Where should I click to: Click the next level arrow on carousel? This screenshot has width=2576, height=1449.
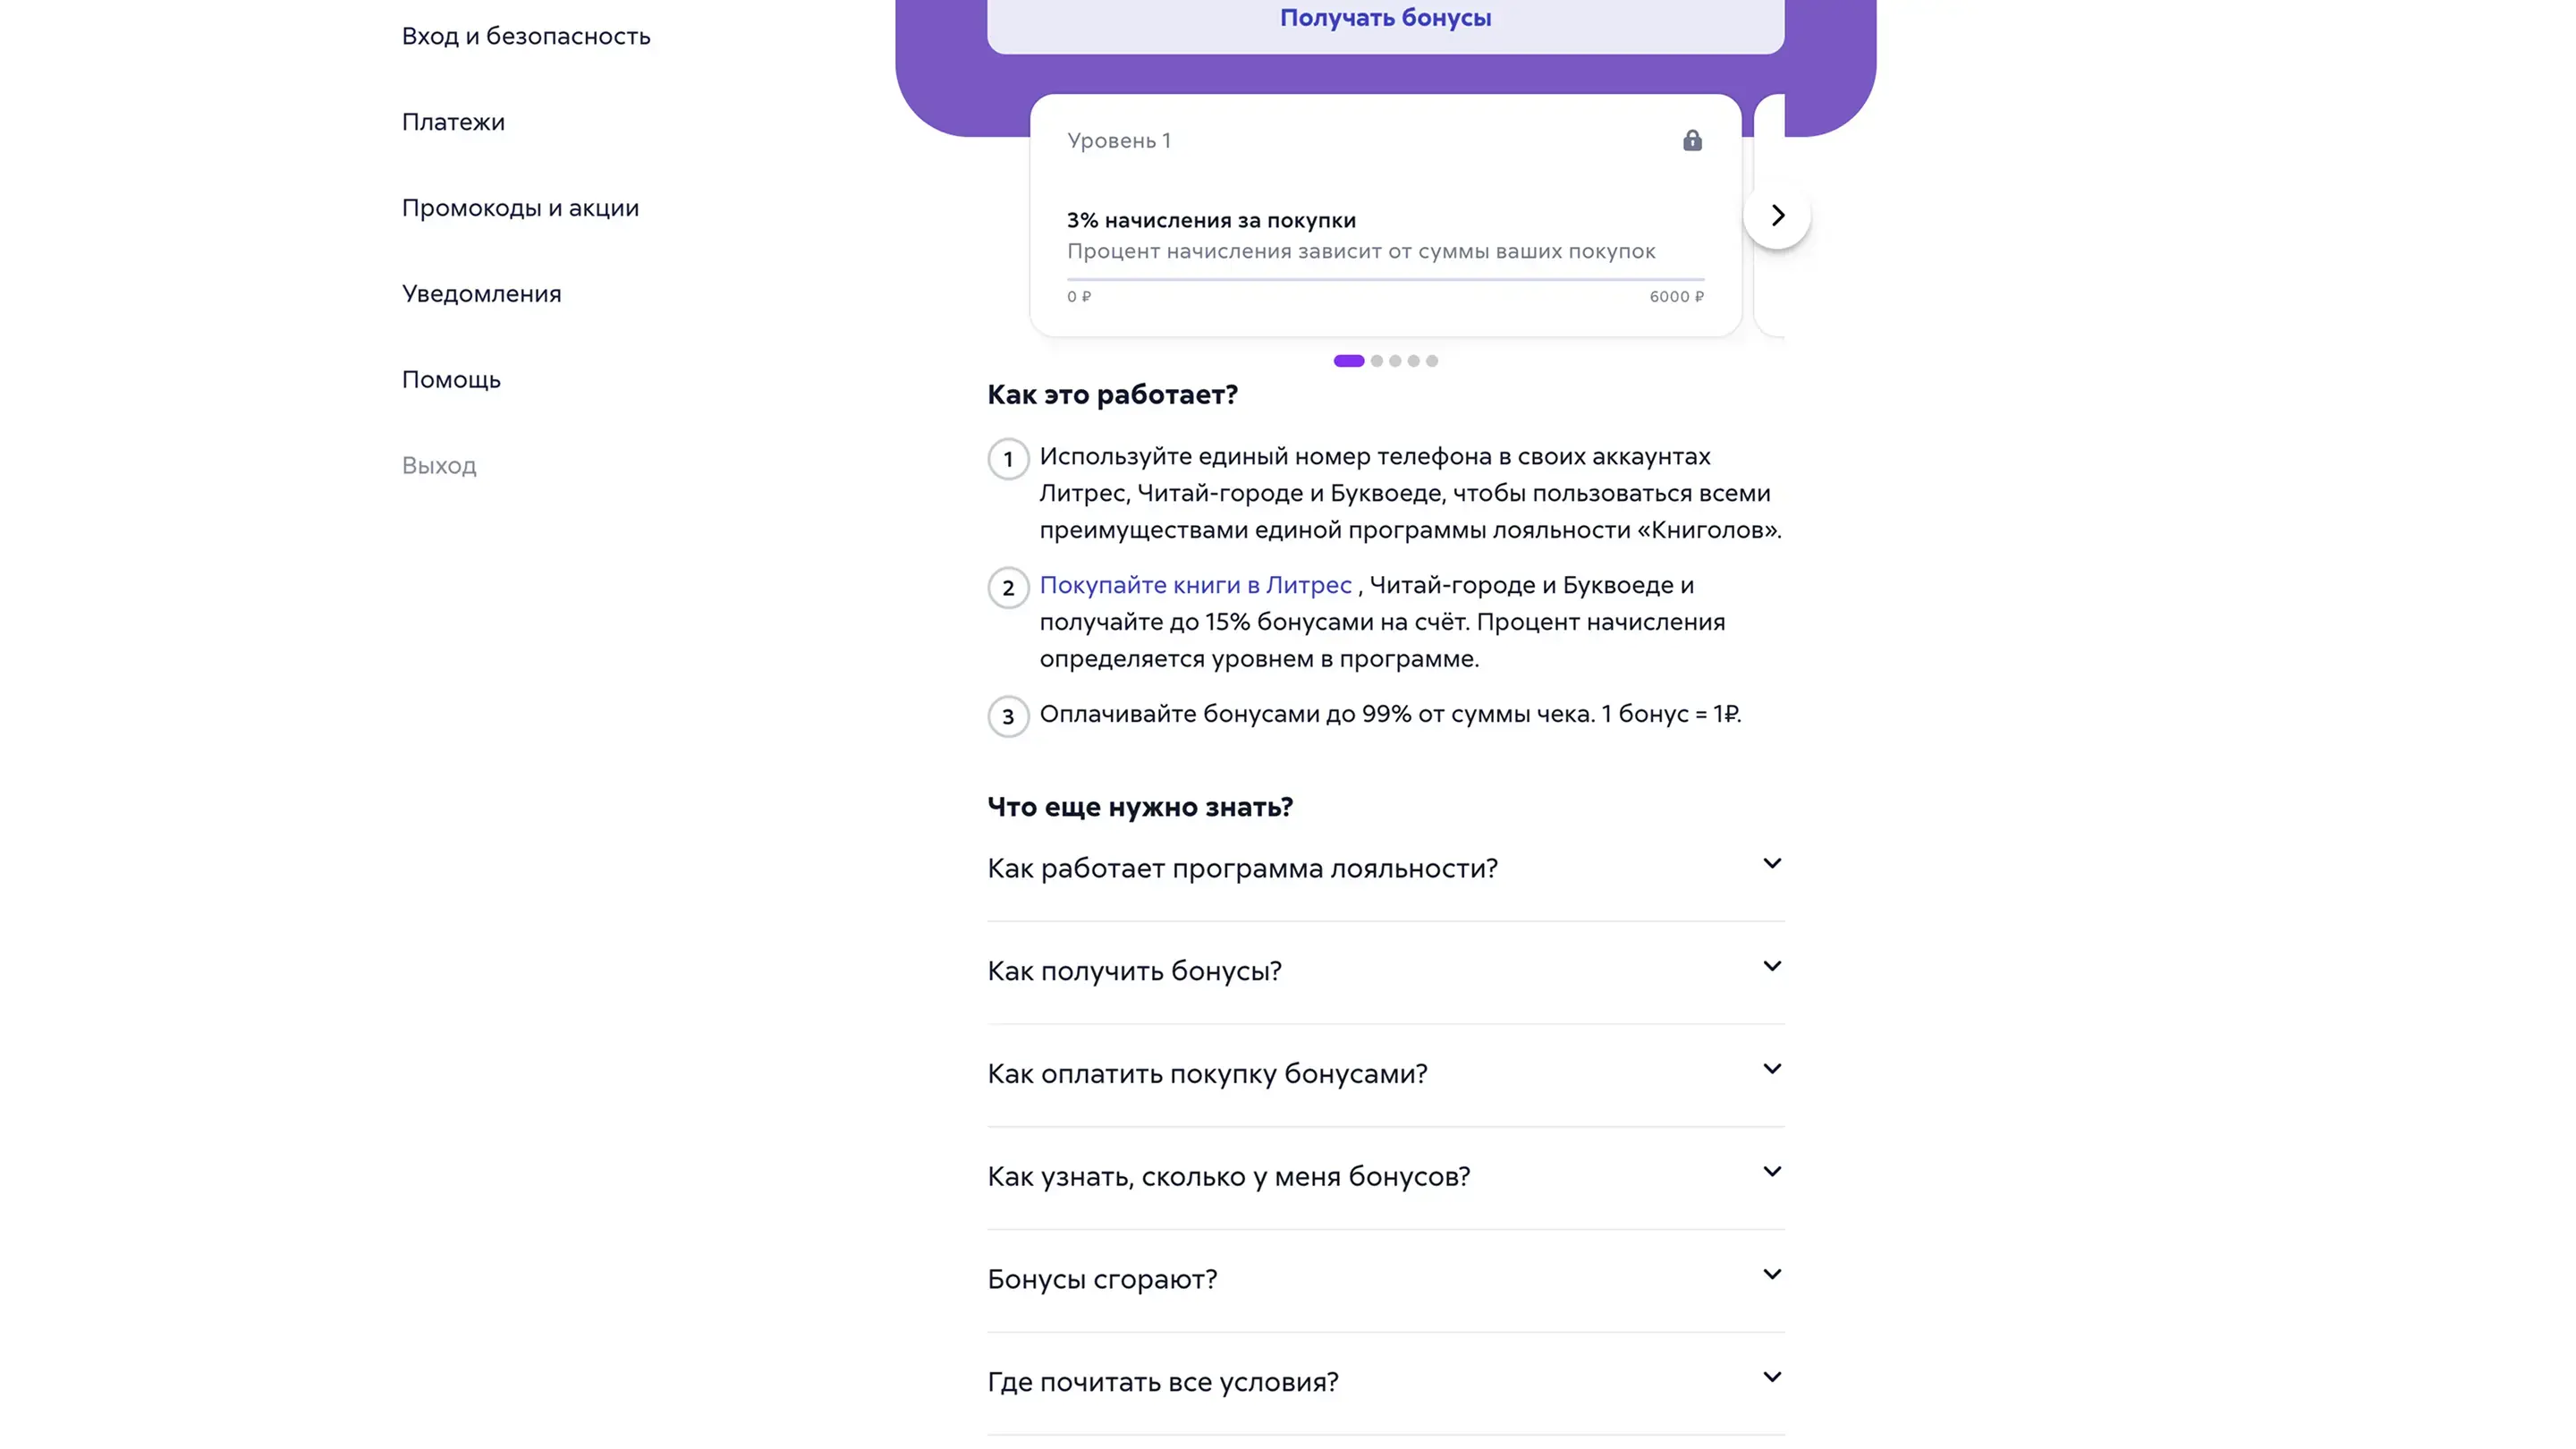tap(1777, 215)
